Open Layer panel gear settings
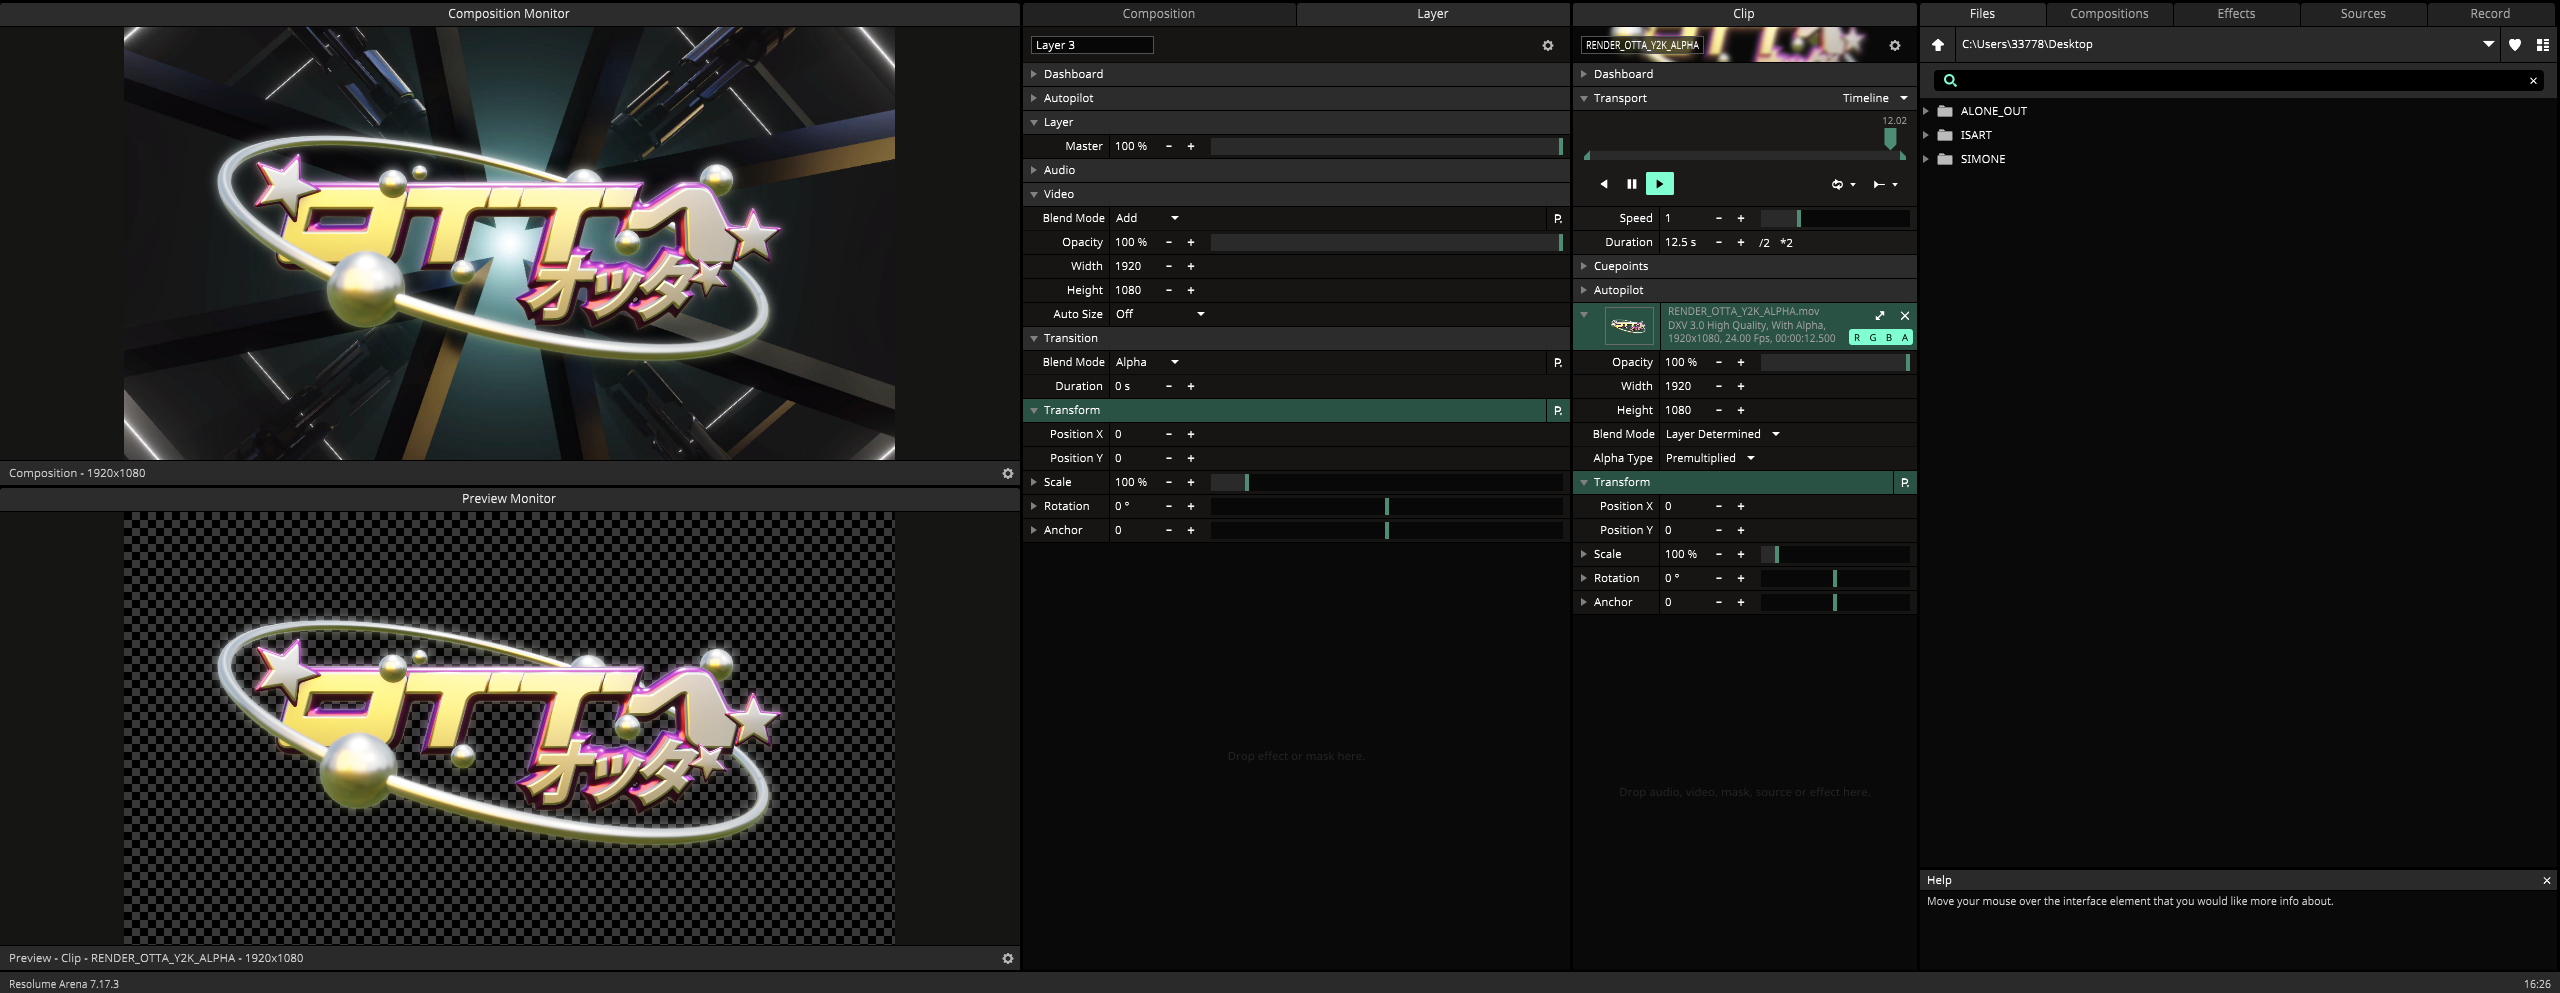This screenshot has height=993, width=2560. [1548, 46]
